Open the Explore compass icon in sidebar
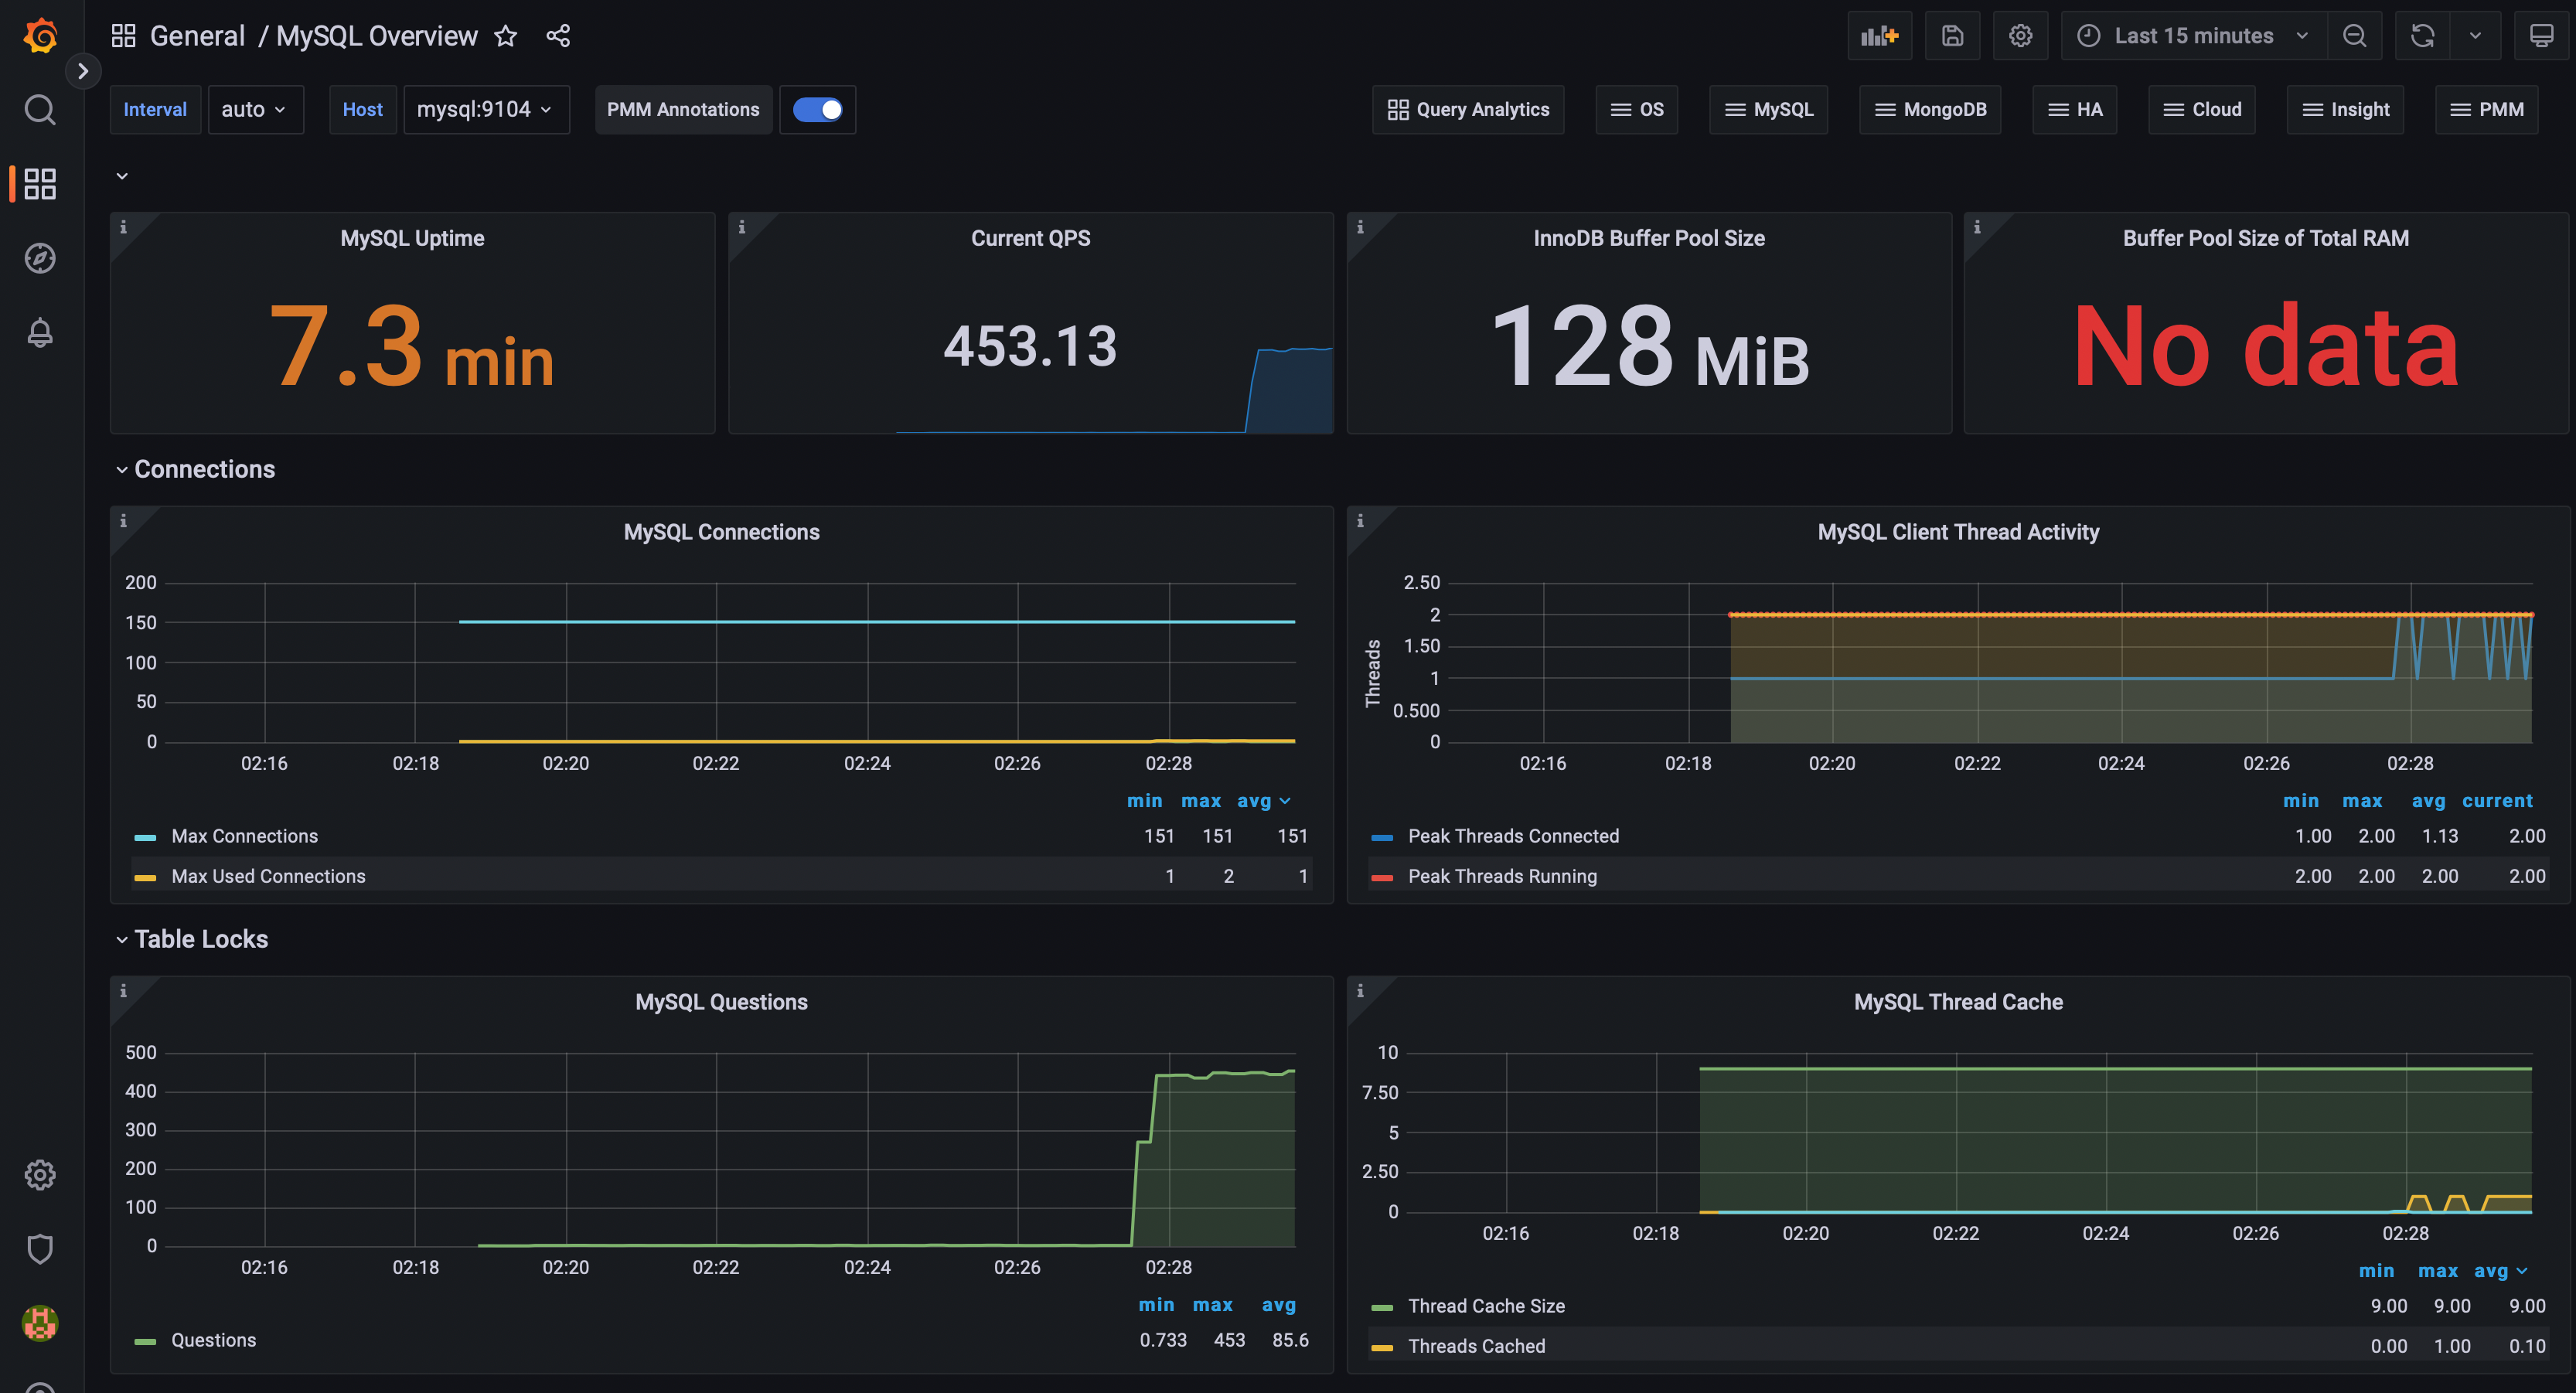This screenshot has width=2576, height=1393. click(x=40, y=258)
